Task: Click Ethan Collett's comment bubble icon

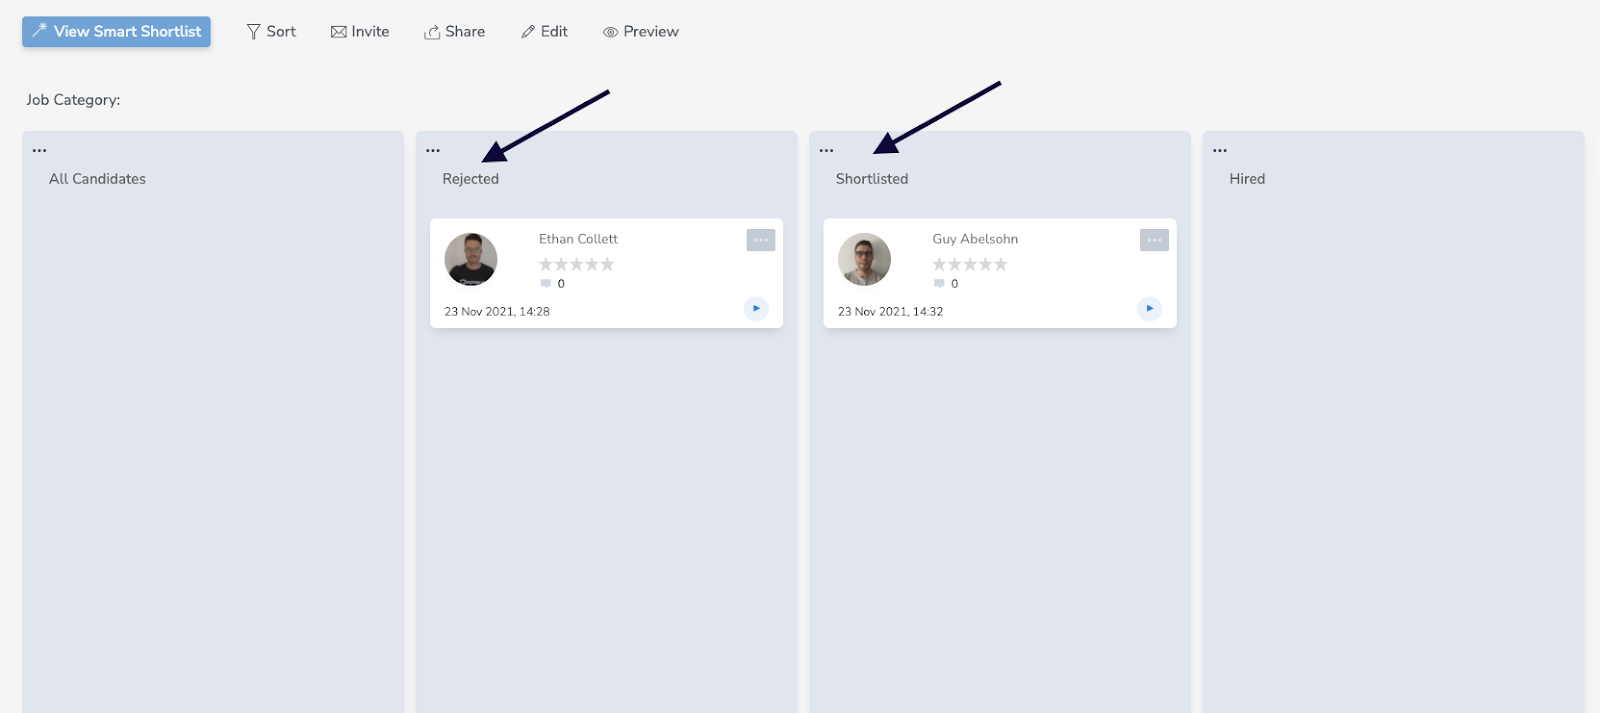Action: (546, 284)
